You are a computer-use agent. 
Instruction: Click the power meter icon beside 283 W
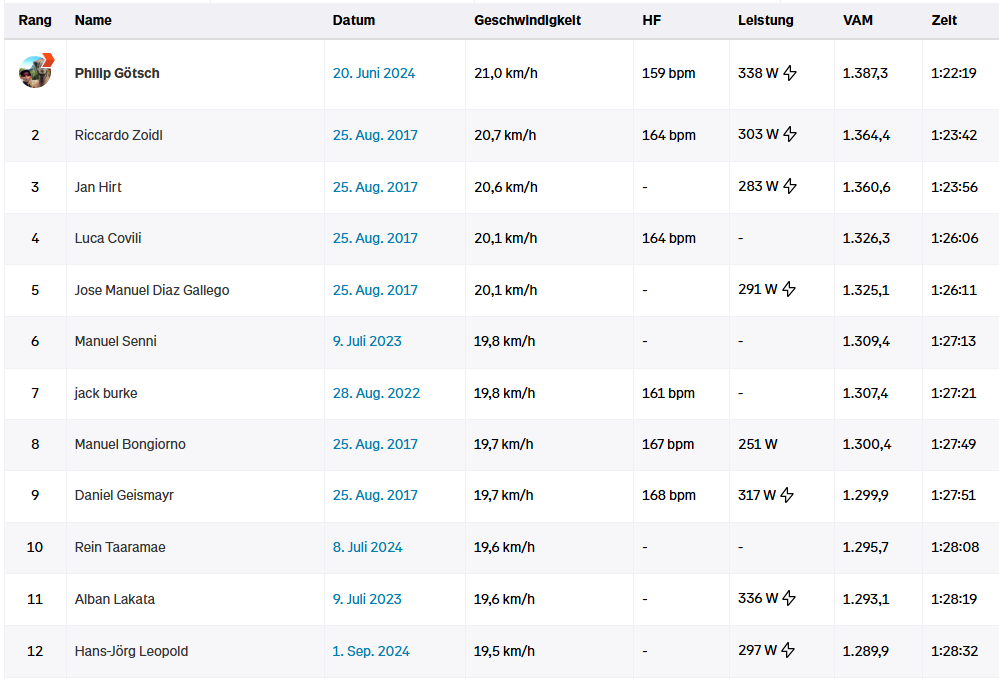pyautogui.click(x=790, y=186)
